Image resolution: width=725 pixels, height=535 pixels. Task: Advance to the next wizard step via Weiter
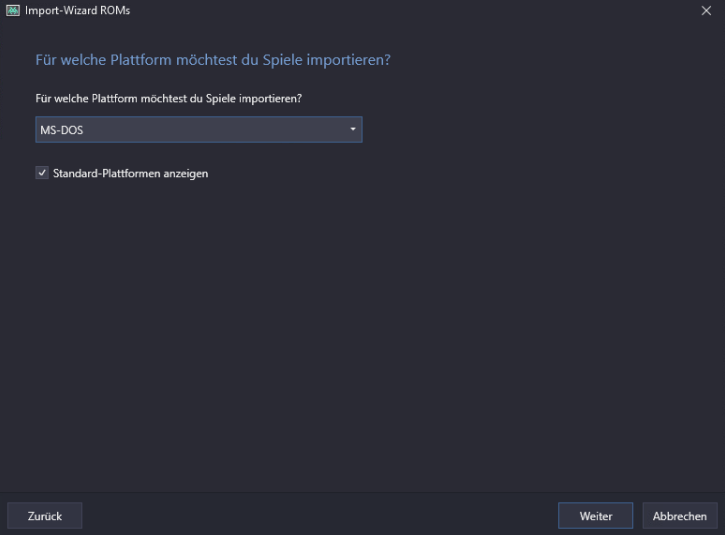(x=595, y=516)
